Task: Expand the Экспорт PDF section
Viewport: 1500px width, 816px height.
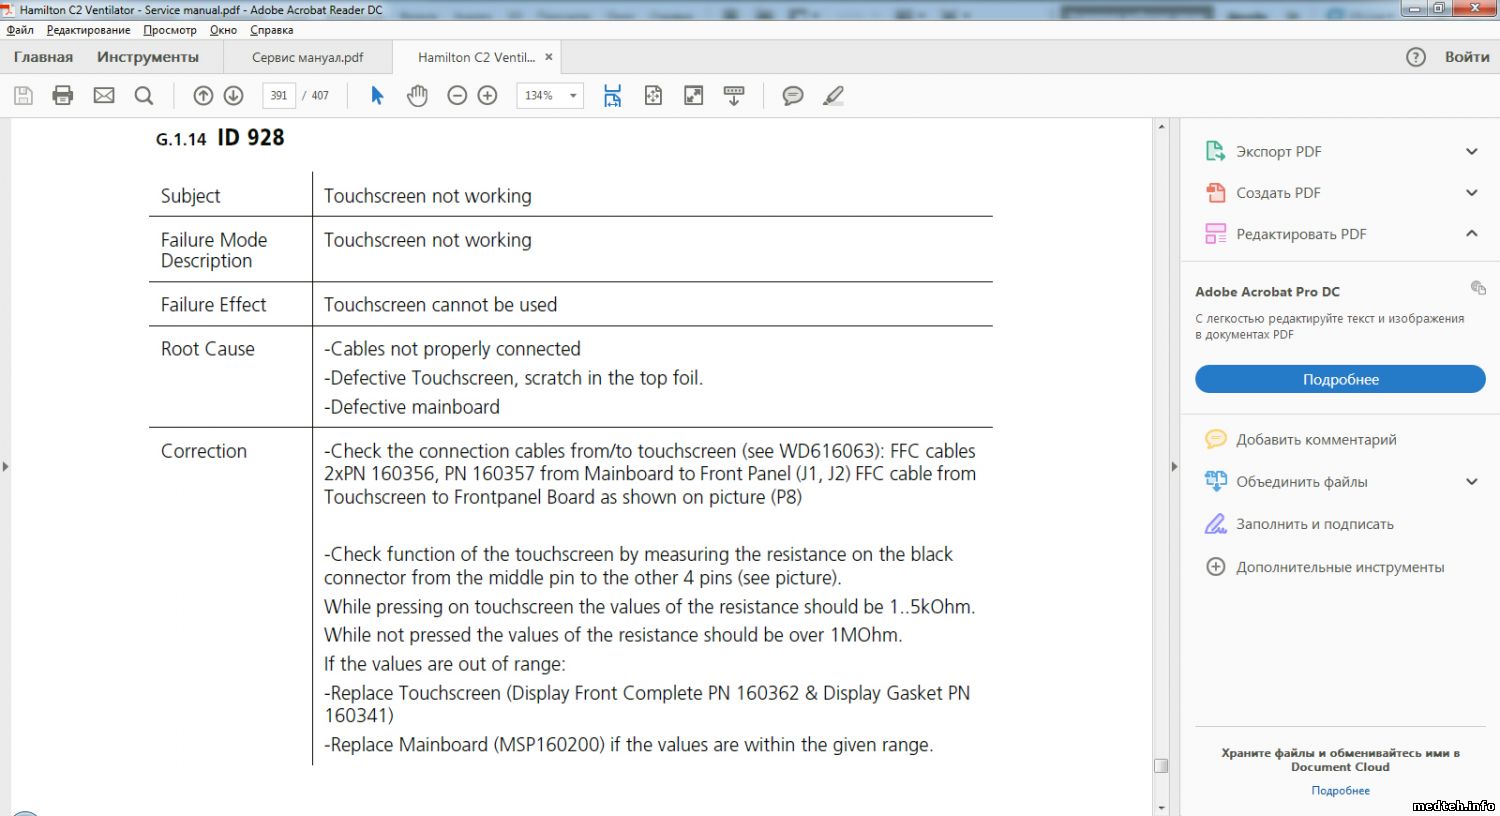Action: pyautogui.click(x=1471, y=152)
